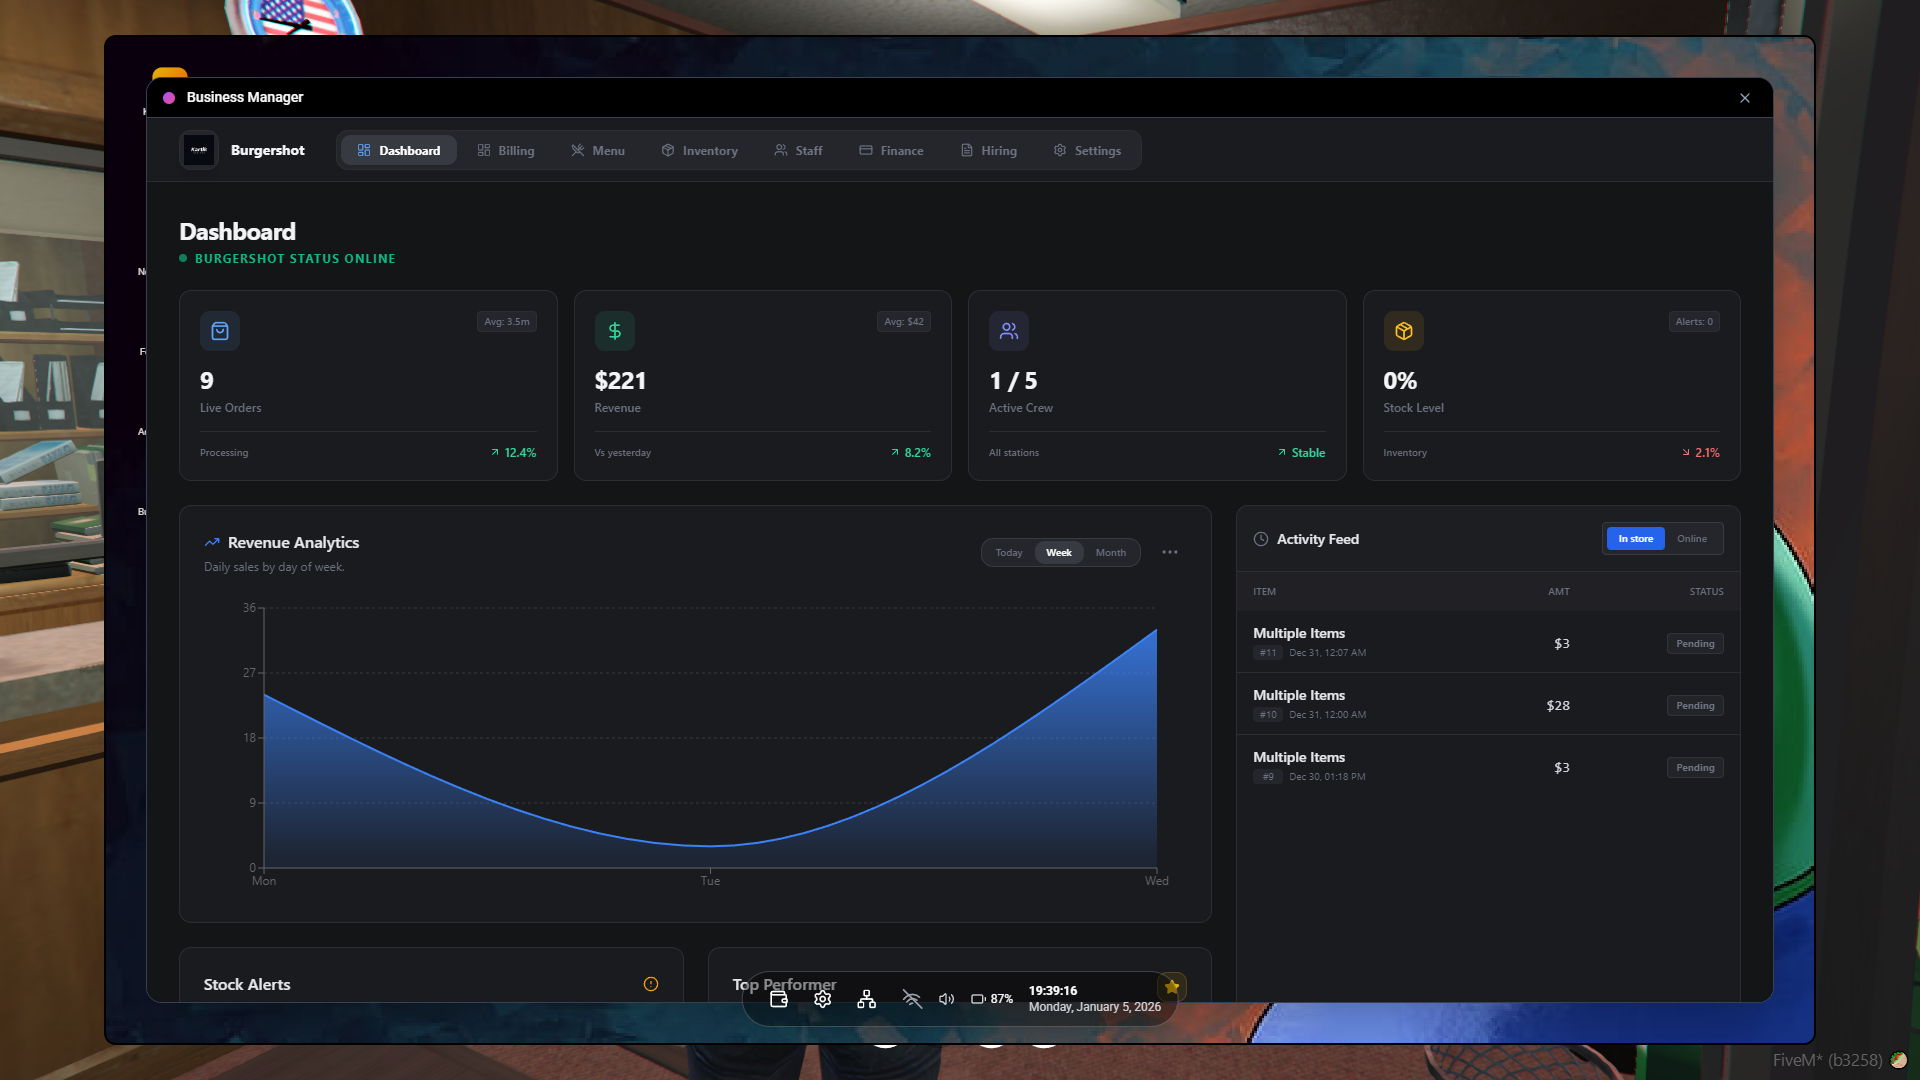Open the Settings tab

coord(1088,150)
